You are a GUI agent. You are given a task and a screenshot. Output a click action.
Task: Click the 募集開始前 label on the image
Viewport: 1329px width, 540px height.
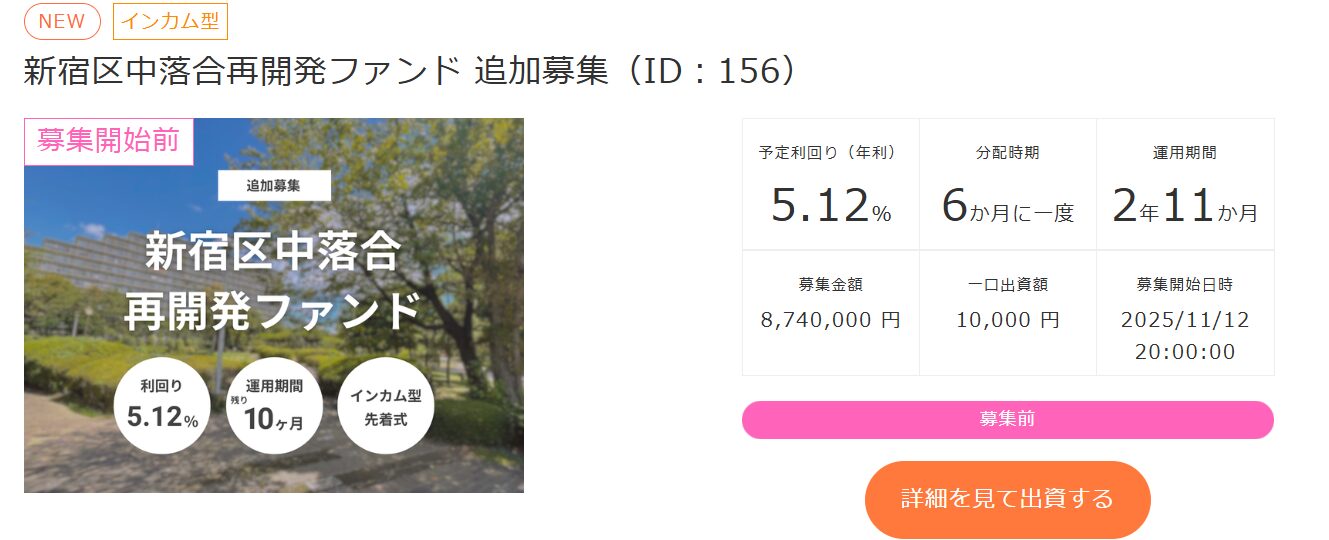[x=108, y=141]
